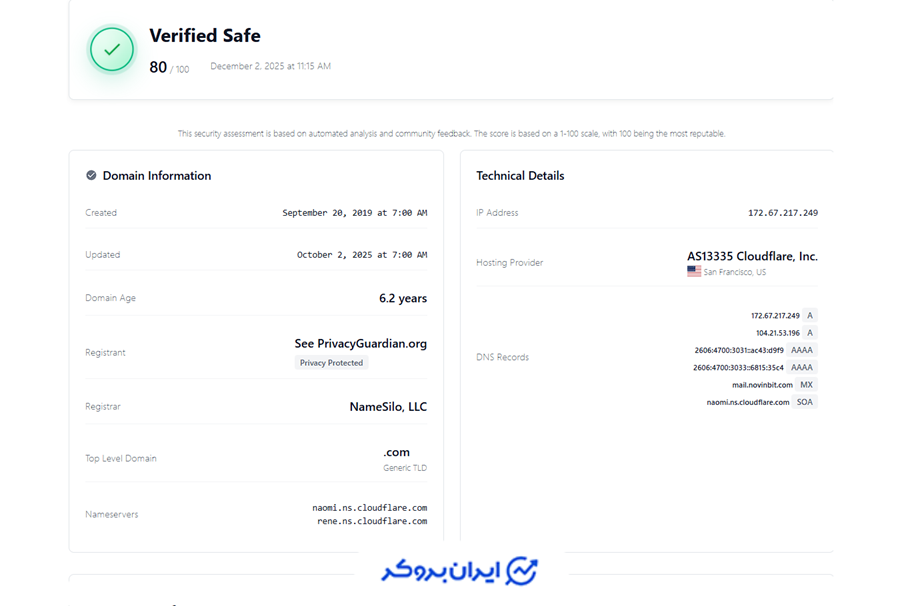
Task: Click the A tag beside 104.21.53.196
Action: (x=810, y=333)
